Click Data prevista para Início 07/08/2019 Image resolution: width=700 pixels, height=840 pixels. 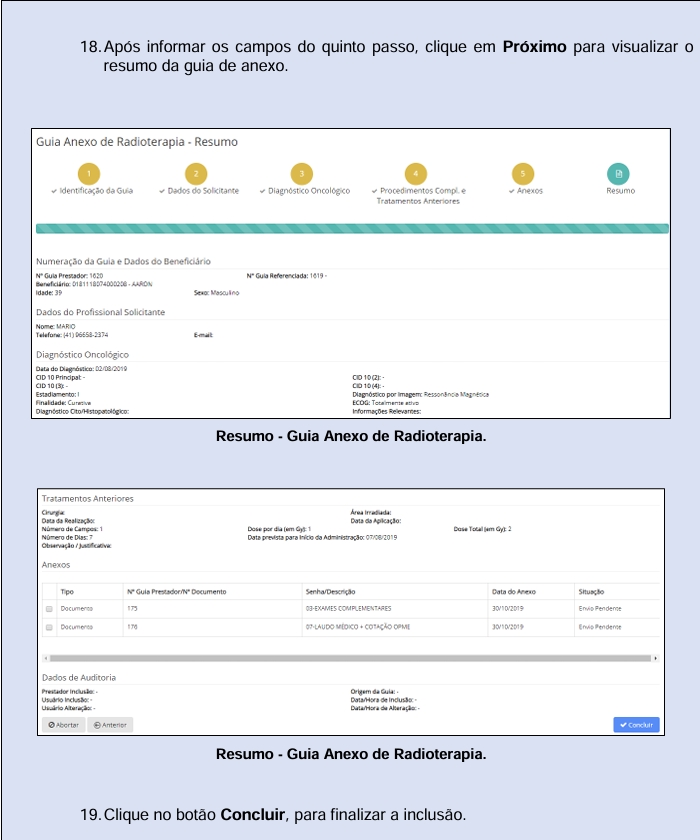pyautogui.click(x=322, y=537)
